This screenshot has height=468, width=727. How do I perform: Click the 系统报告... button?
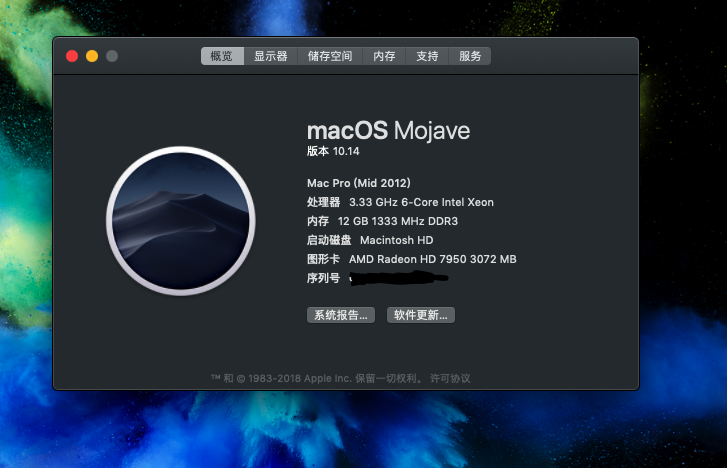point(341,315)
